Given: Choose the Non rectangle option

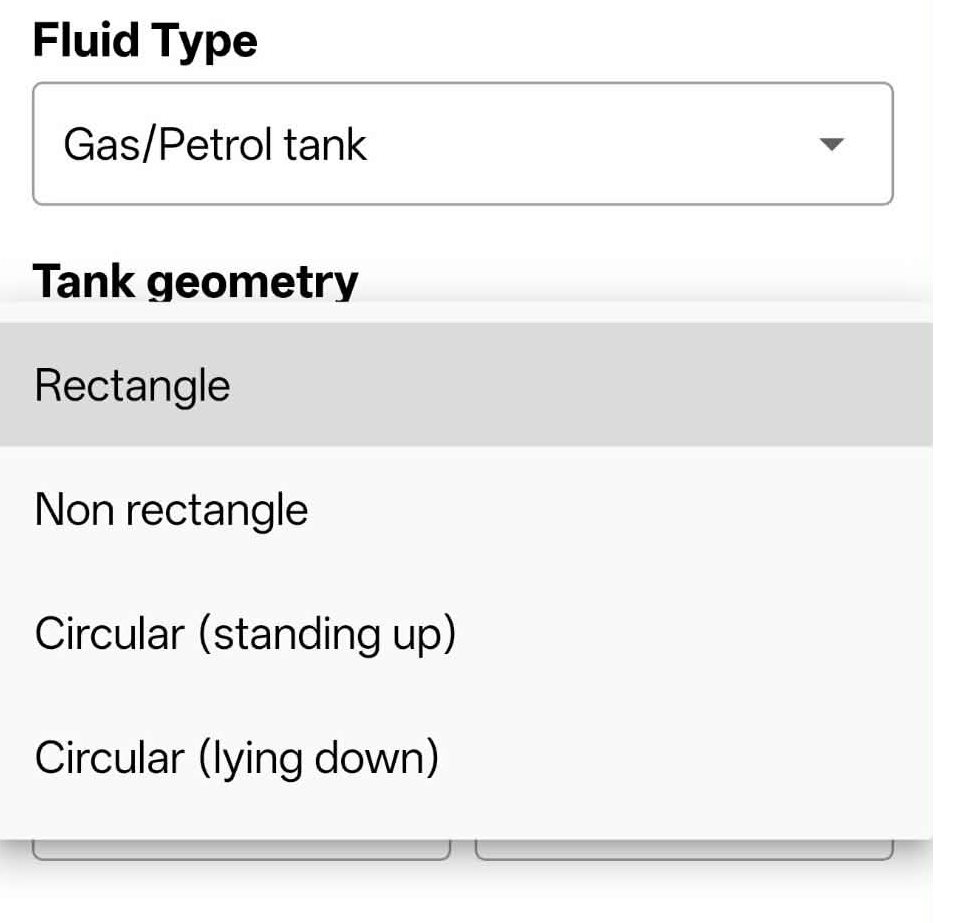Looking at the screenshot, I should pyautogui.click(x=465, y=510).
